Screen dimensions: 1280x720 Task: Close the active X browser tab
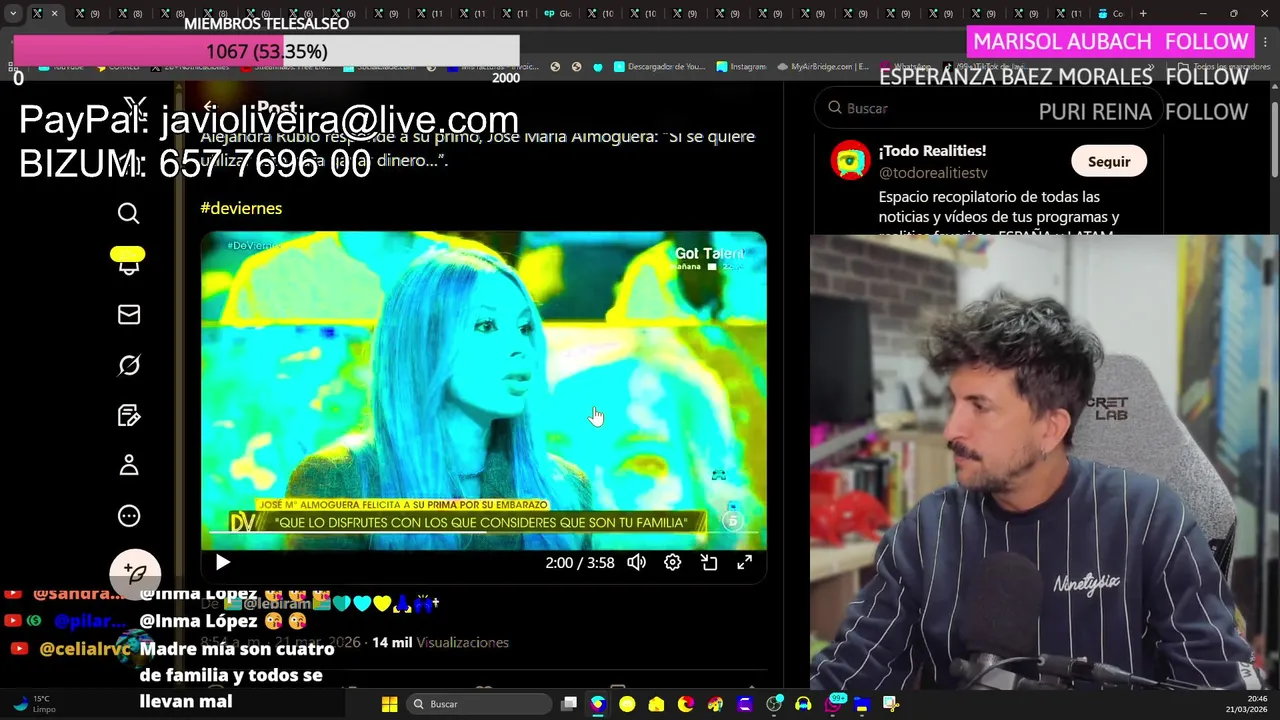54,13
